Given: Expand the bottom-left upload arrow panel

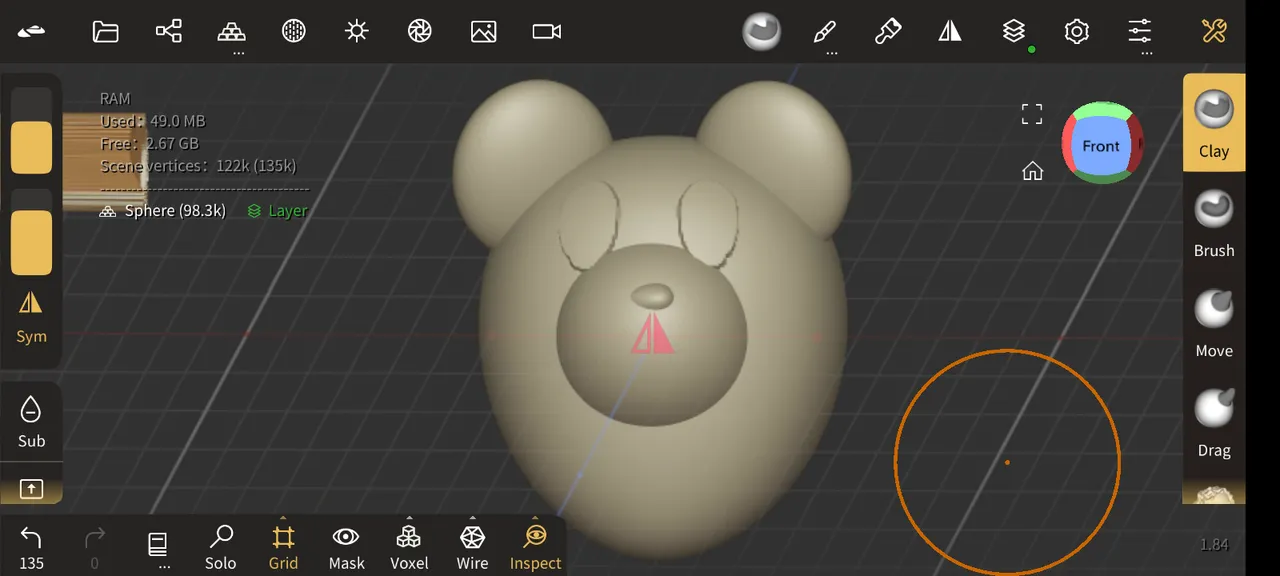Looking at the screenshot, I should [31, 488].
